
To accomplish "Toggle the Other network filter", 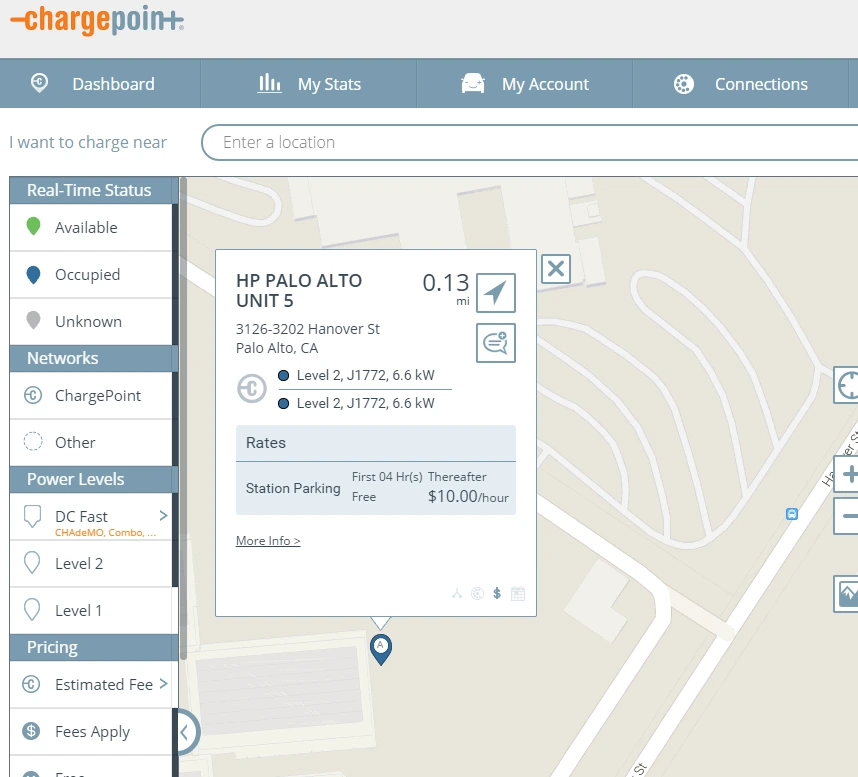I will (x=91, y=442).
